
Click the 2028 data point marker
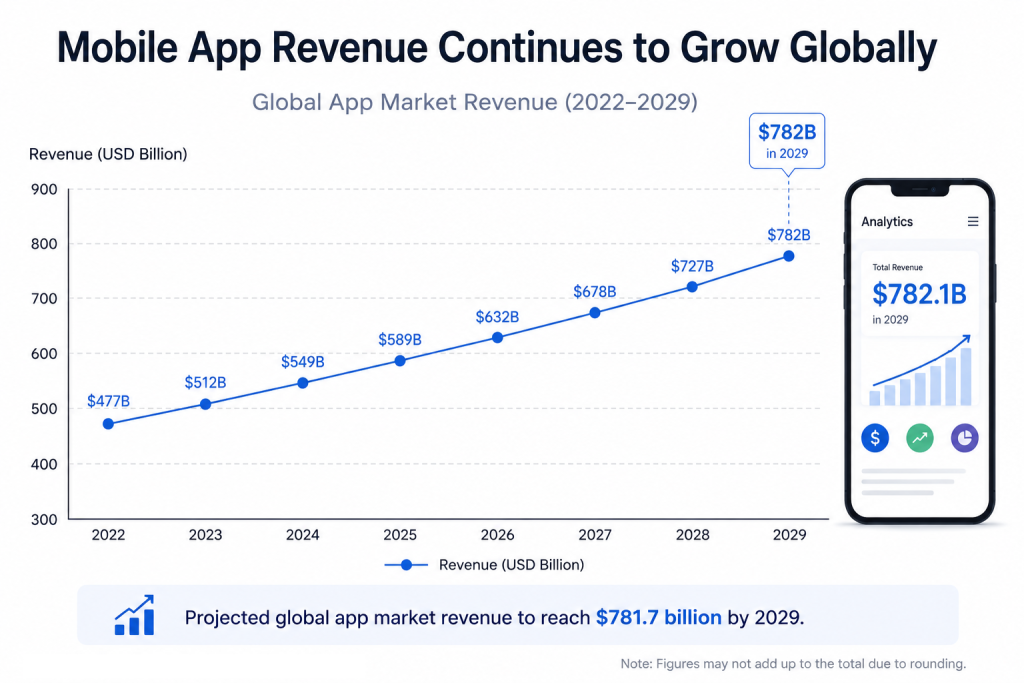pos(692,287)
